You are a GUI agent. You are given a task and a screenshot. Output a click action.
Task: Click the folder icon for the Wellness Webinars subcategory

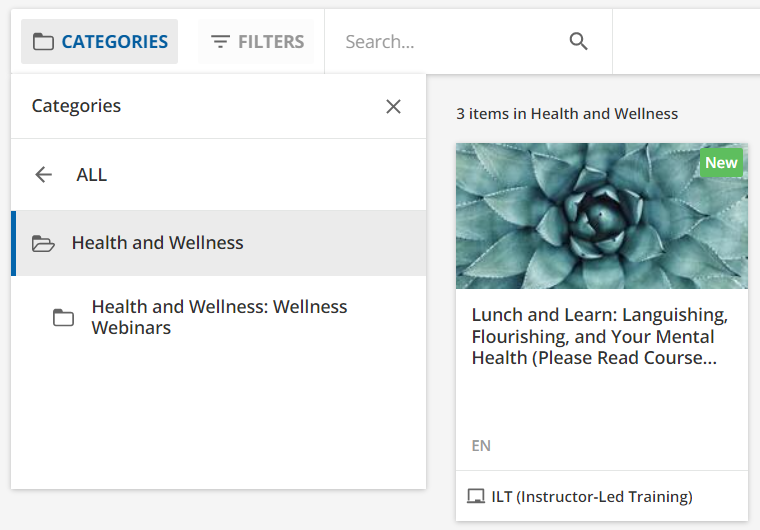click(63, 318)
